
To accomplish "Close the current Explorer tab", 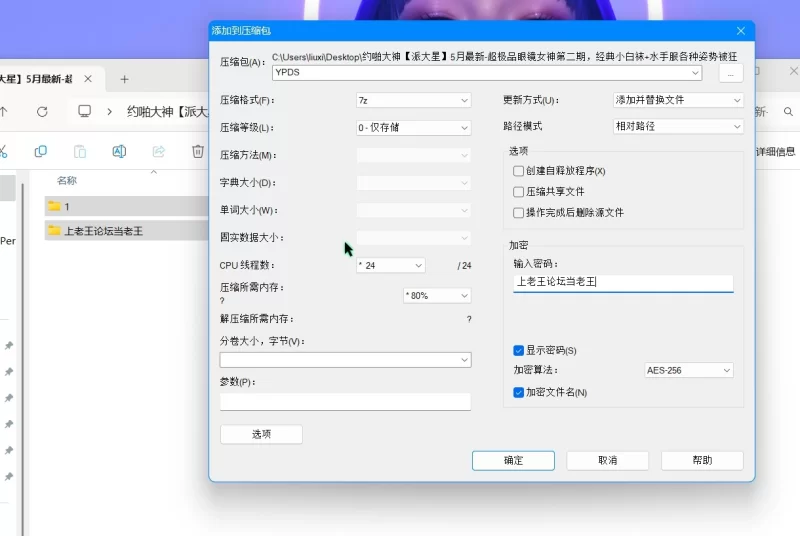I will tap(88, 79).
